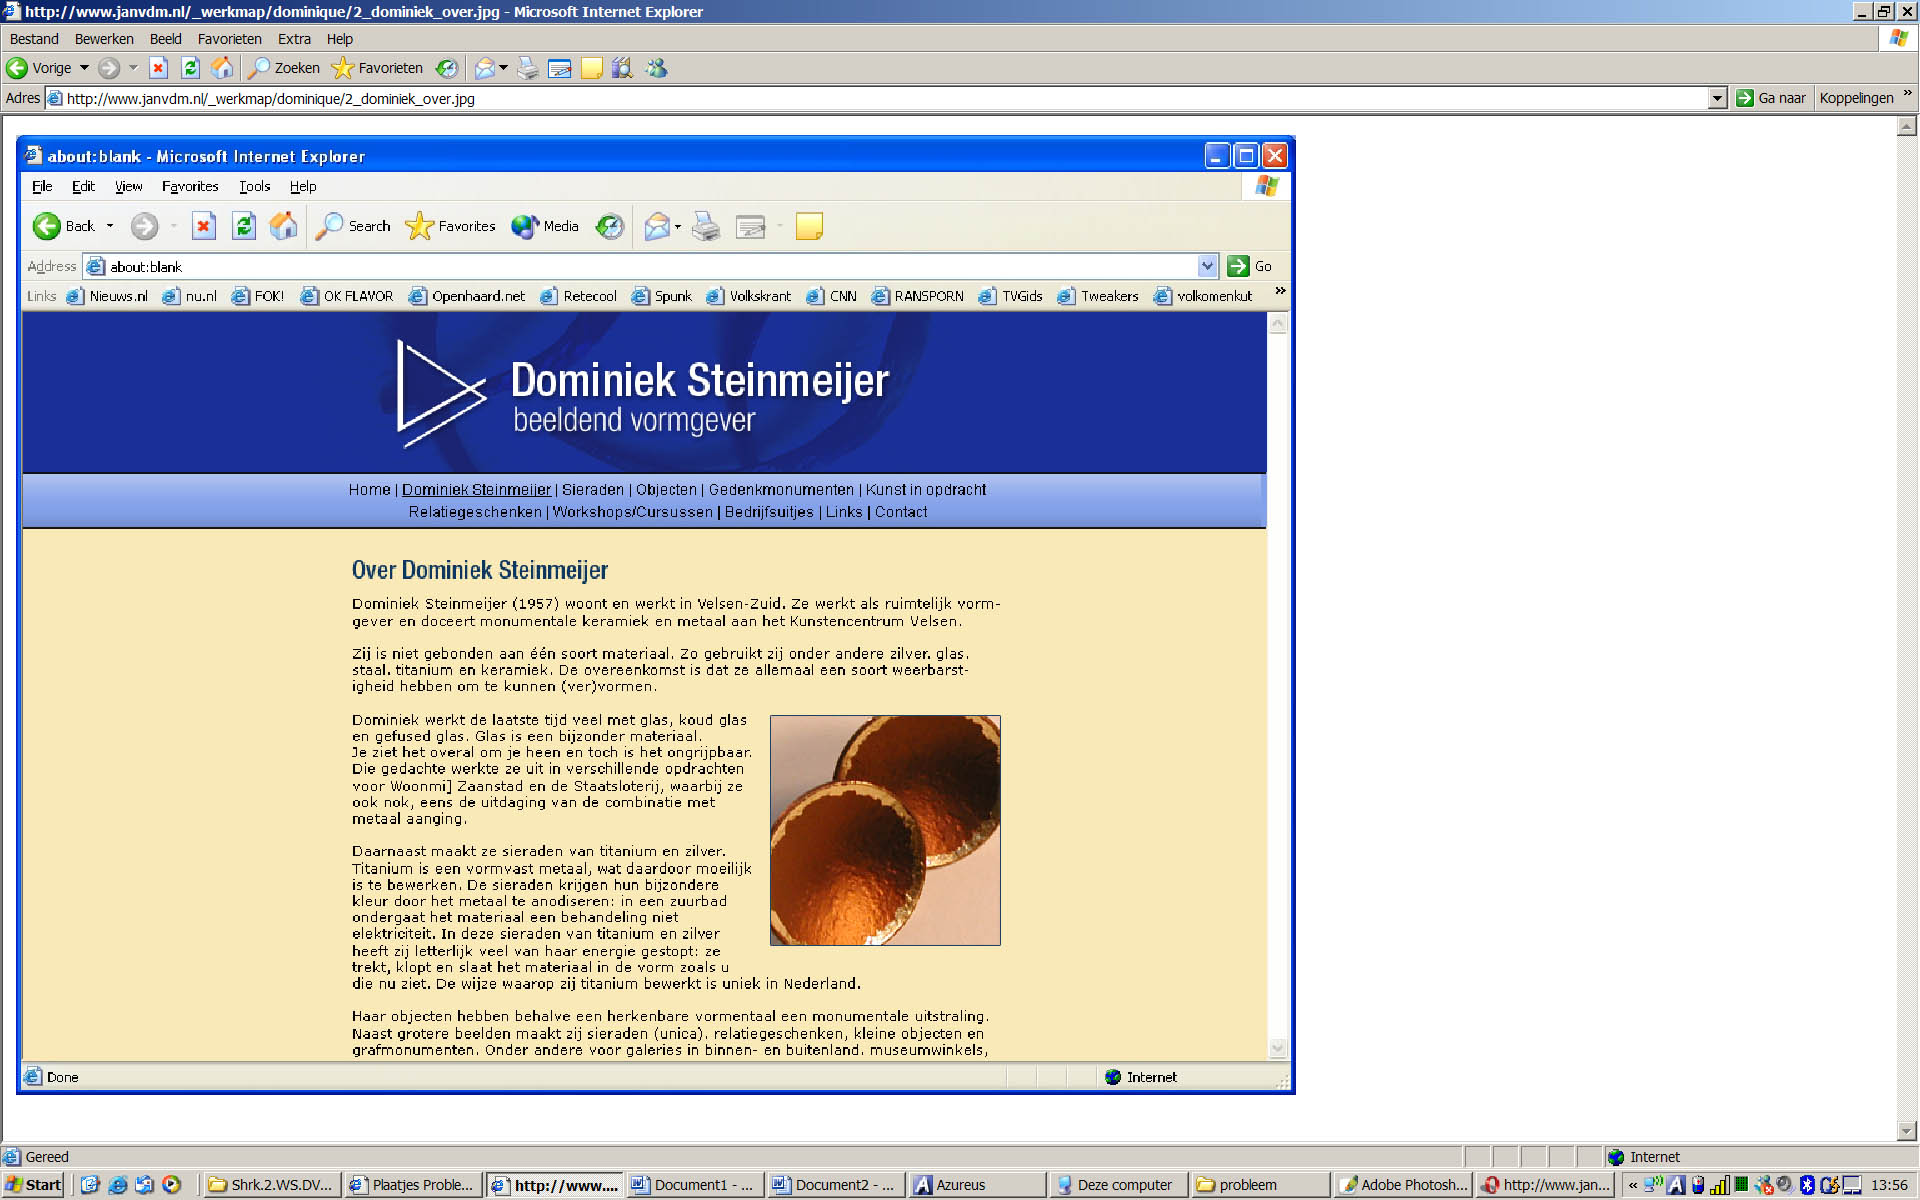Expand the Koppelingen chevron in outer browser
This screenshot has height=1200, width=1920.
[1907, 94]
